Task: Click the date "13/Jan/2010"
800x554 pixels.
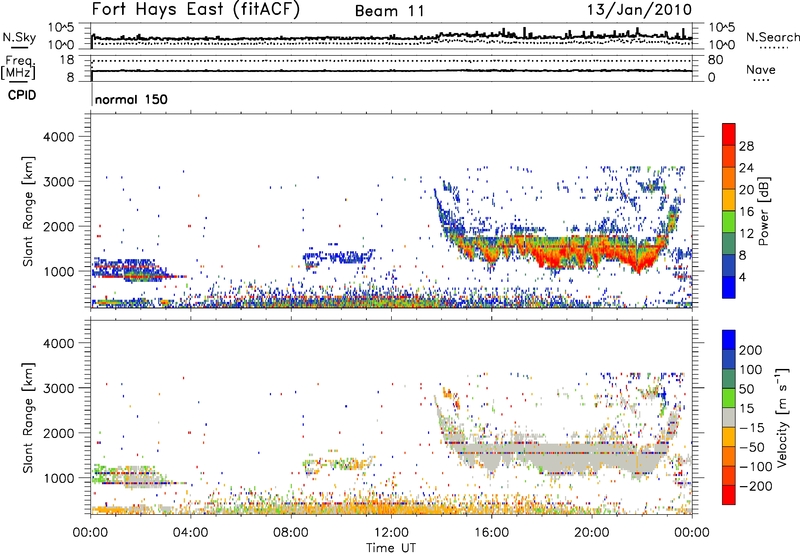Action: [x=639, y=9]
